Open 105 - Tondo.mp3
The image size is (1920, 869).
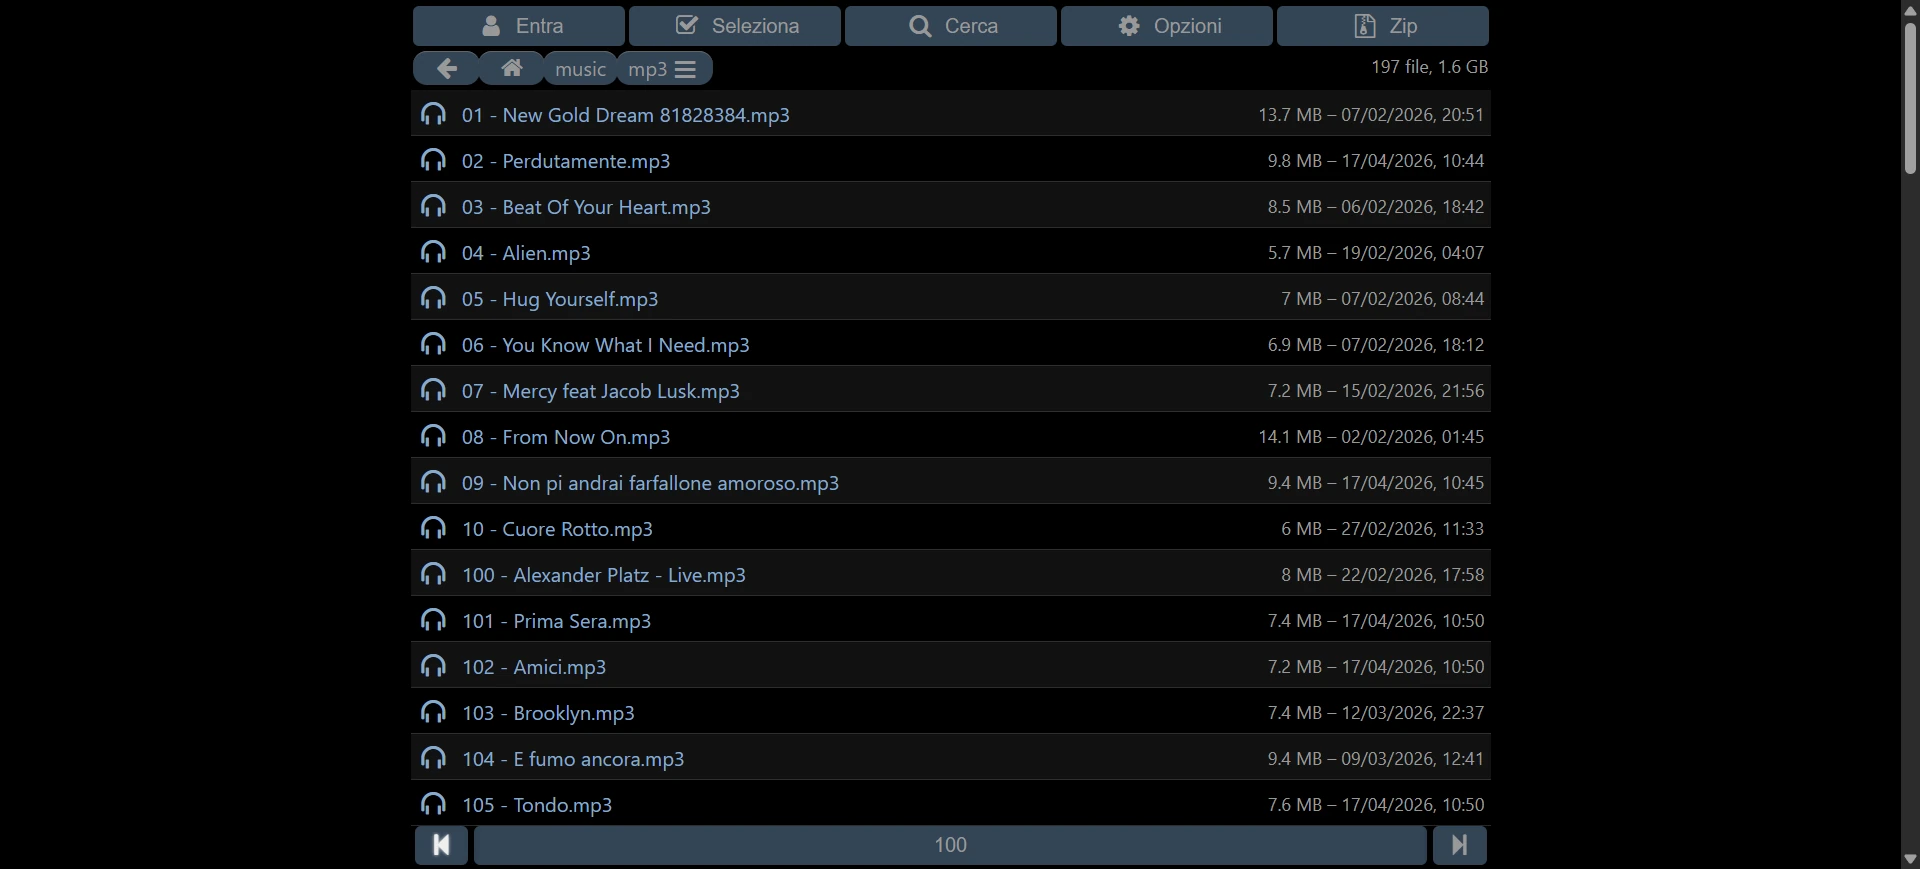tap(537, 805)
